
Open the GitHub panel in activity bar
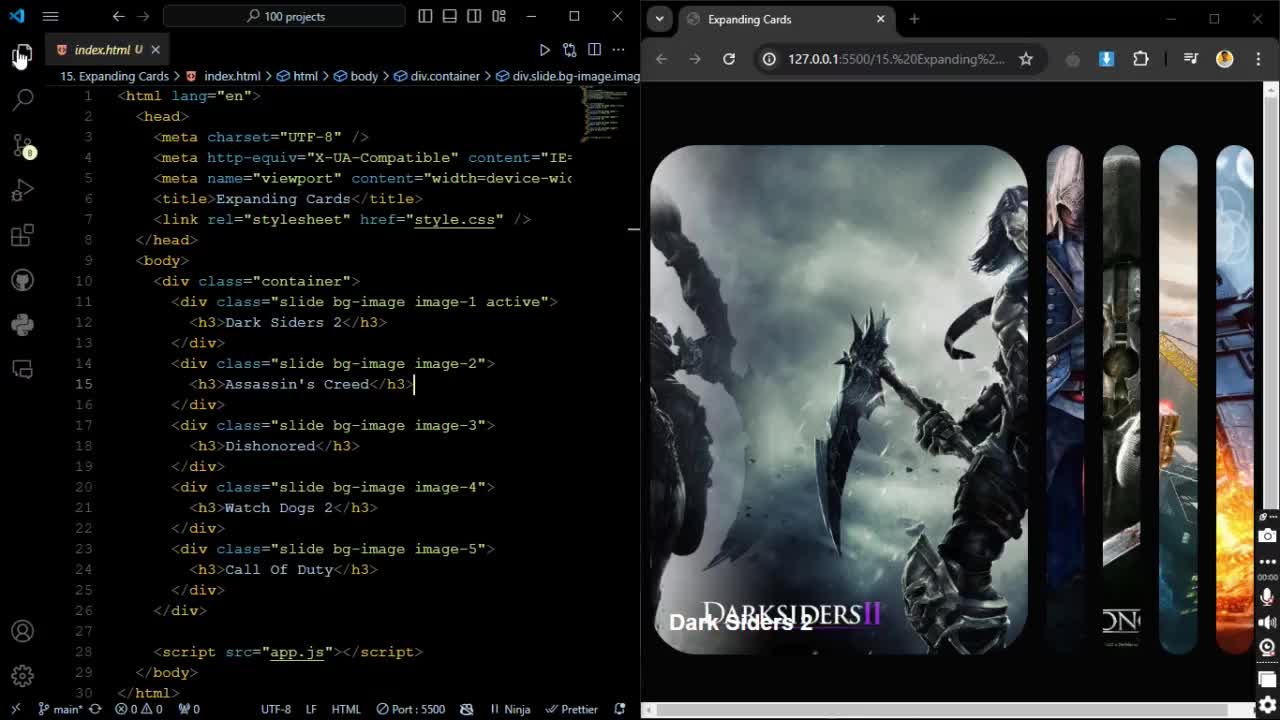[22, 281]
